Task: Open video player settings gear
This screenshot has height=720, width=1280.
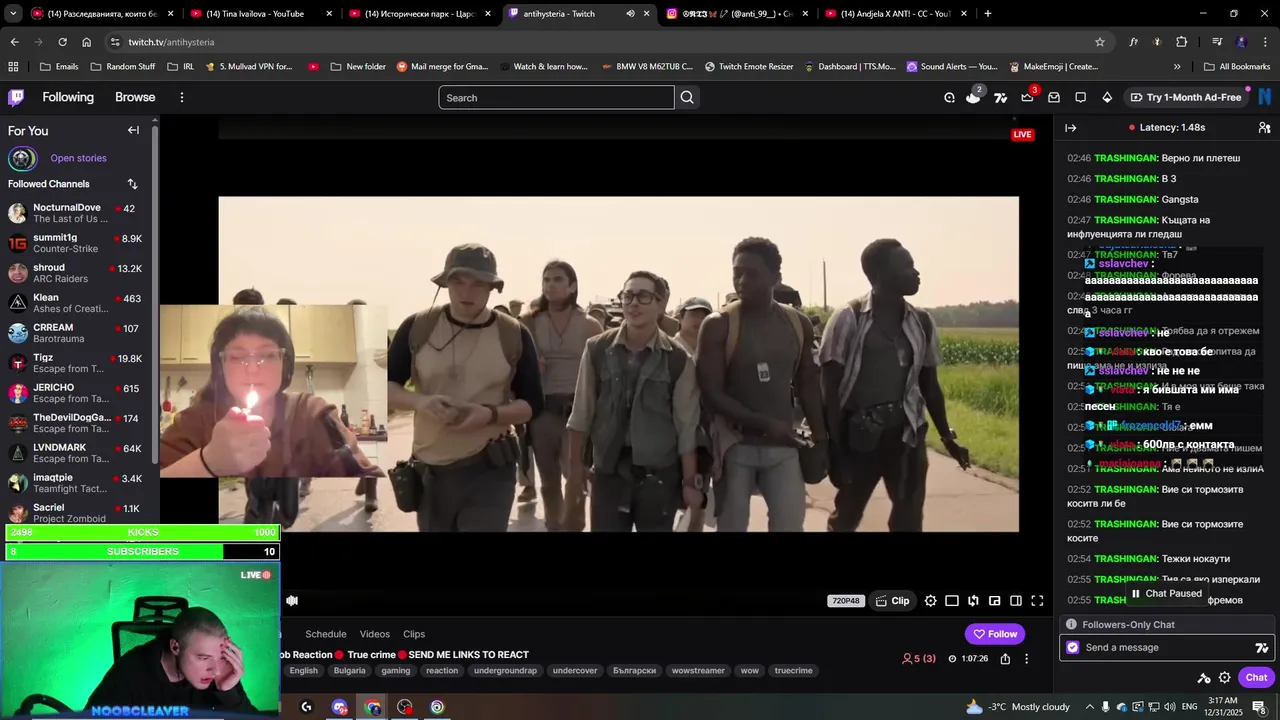Action: 930,601
